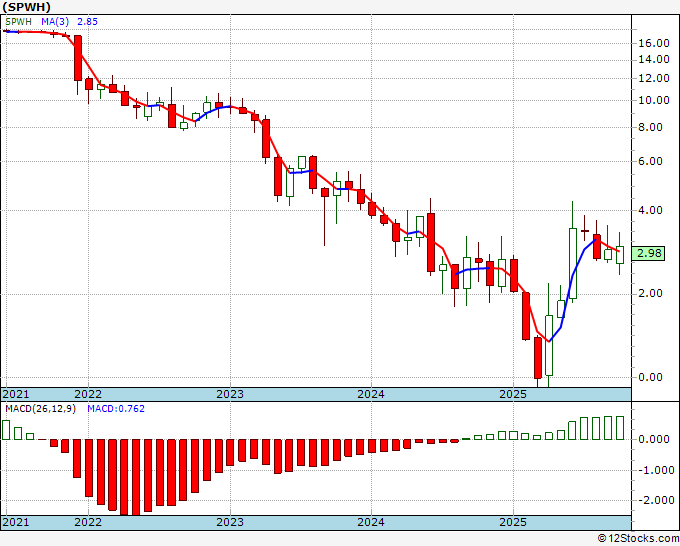The height and width of the screenshot is (546, 680).
Task: Click the 2021 label on price chart axis
Action: (x=16, y=394)
